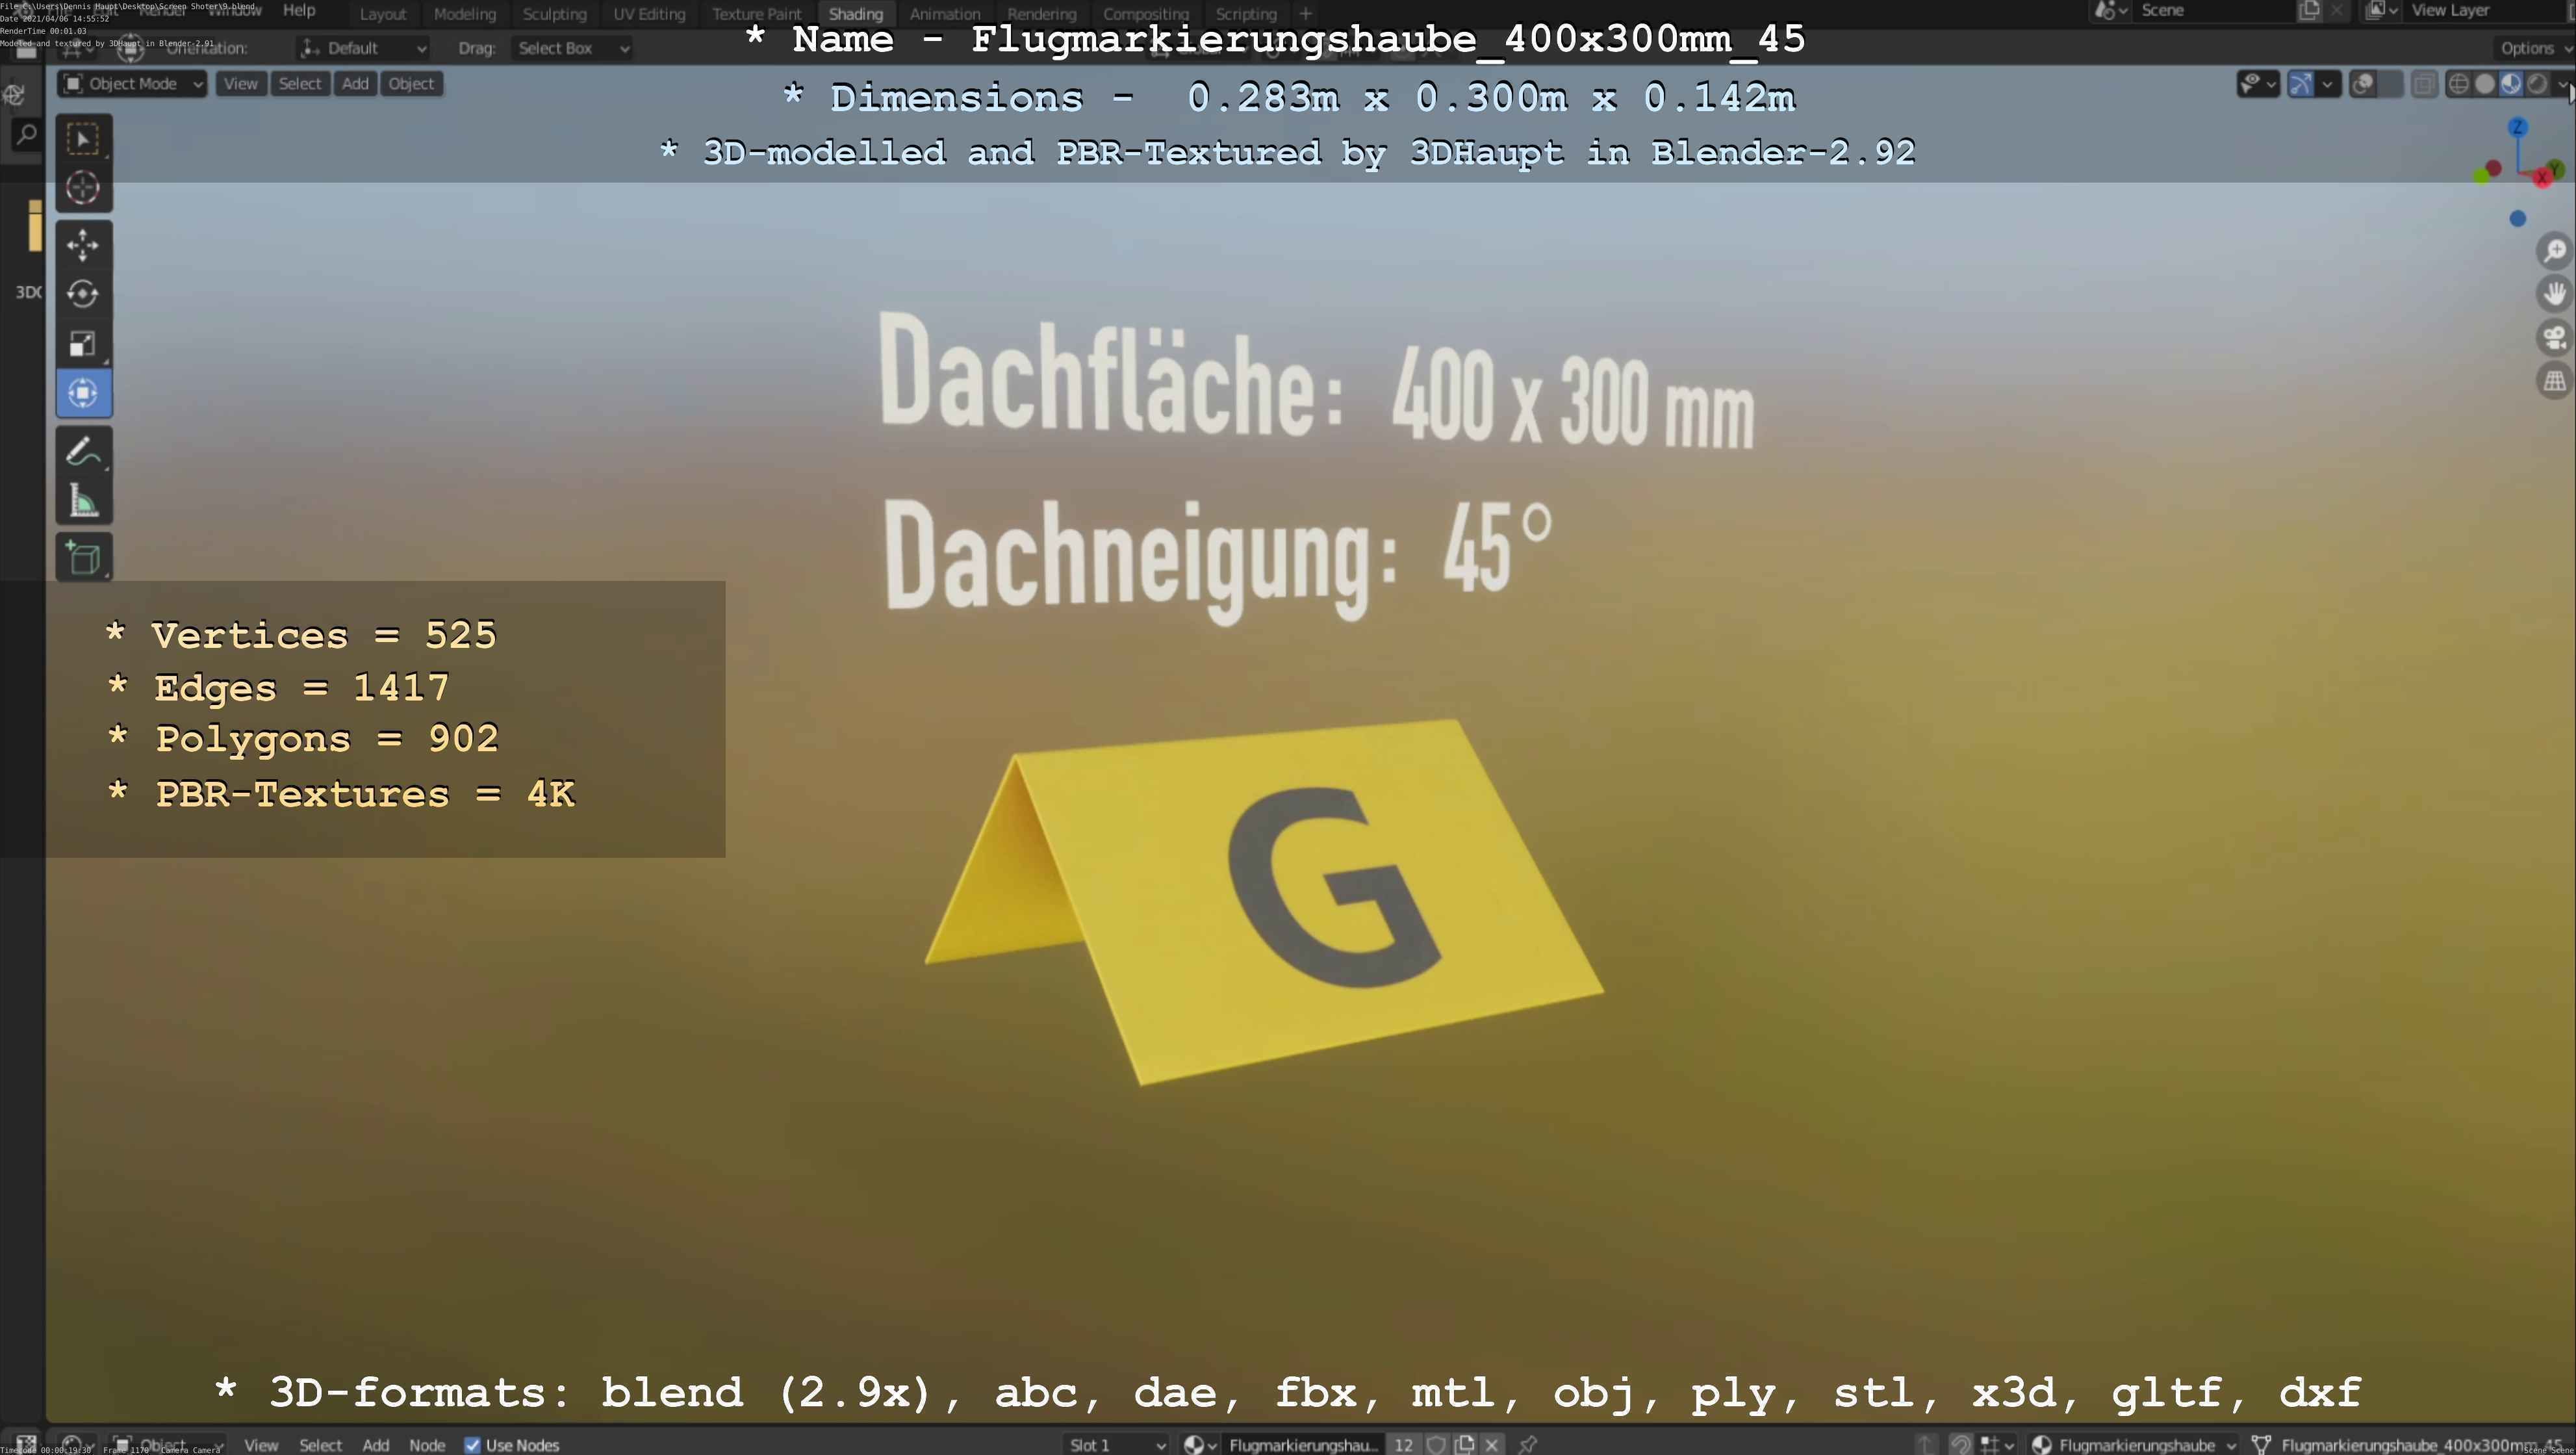This screenshot has width=2576, height=1455.
Task: Toggle Use Nodes checkbox
Action: pyautogui.click(x=472, y=1445)
